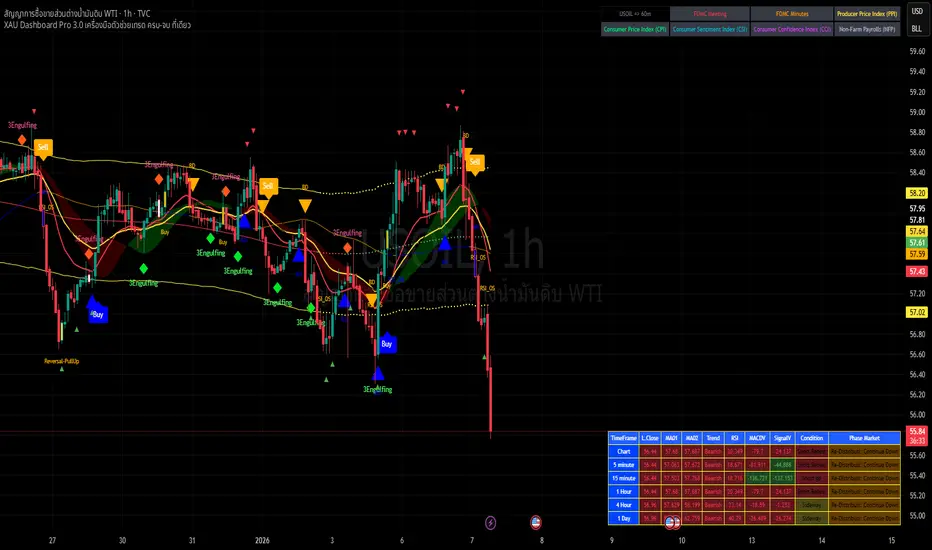
Task: Click the Consumer Sentiment Index (CSI) cell
Action: (x=710, y=29)
